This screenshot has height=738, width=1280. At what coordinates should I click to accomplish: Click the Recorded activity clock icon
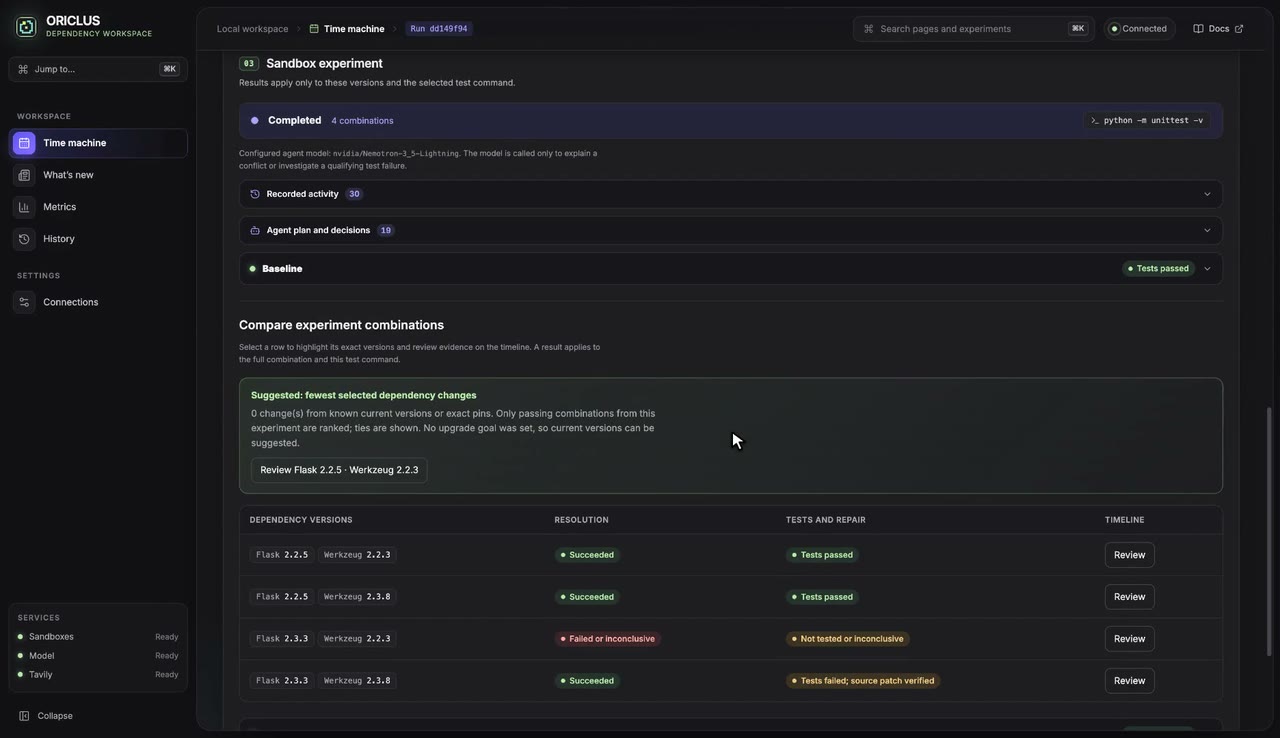[x=255, y=194]
